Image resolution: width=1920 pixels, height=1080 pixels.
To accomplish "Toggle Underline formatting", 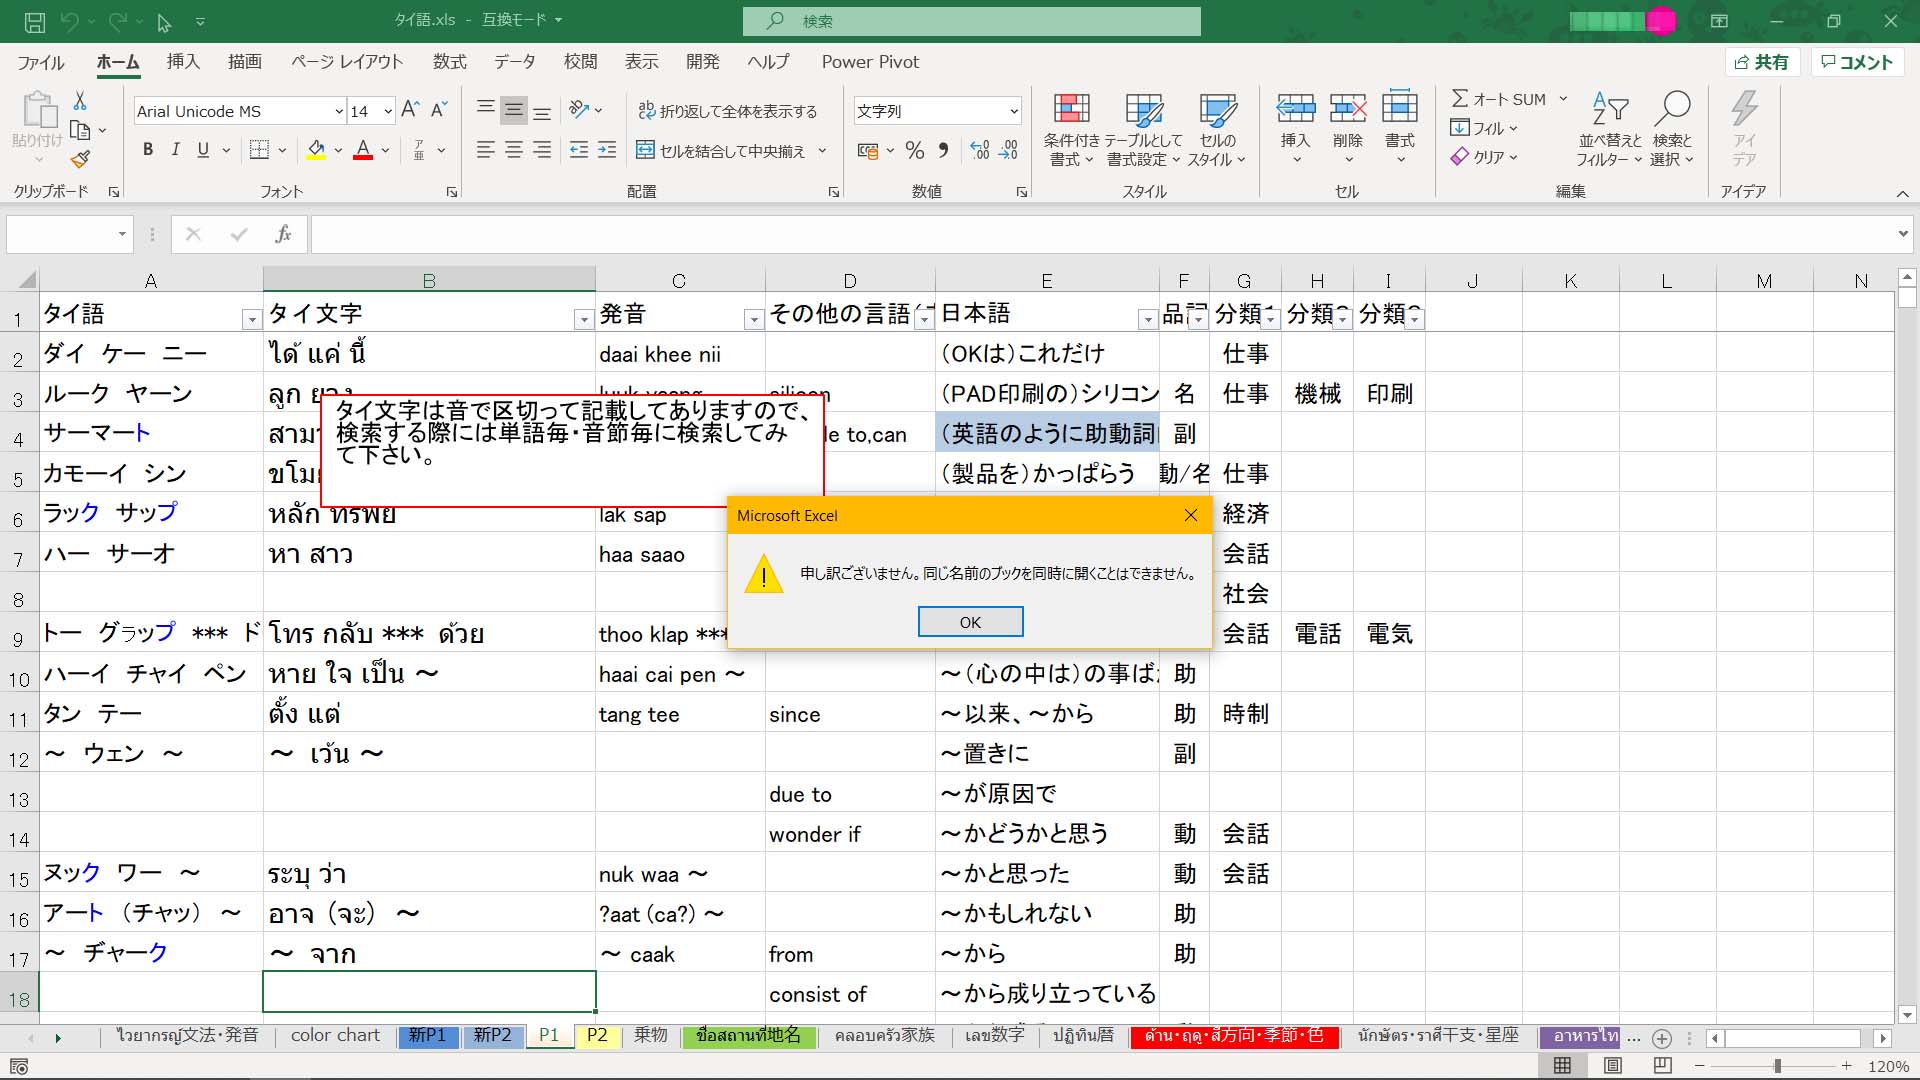I will point(203,150).
